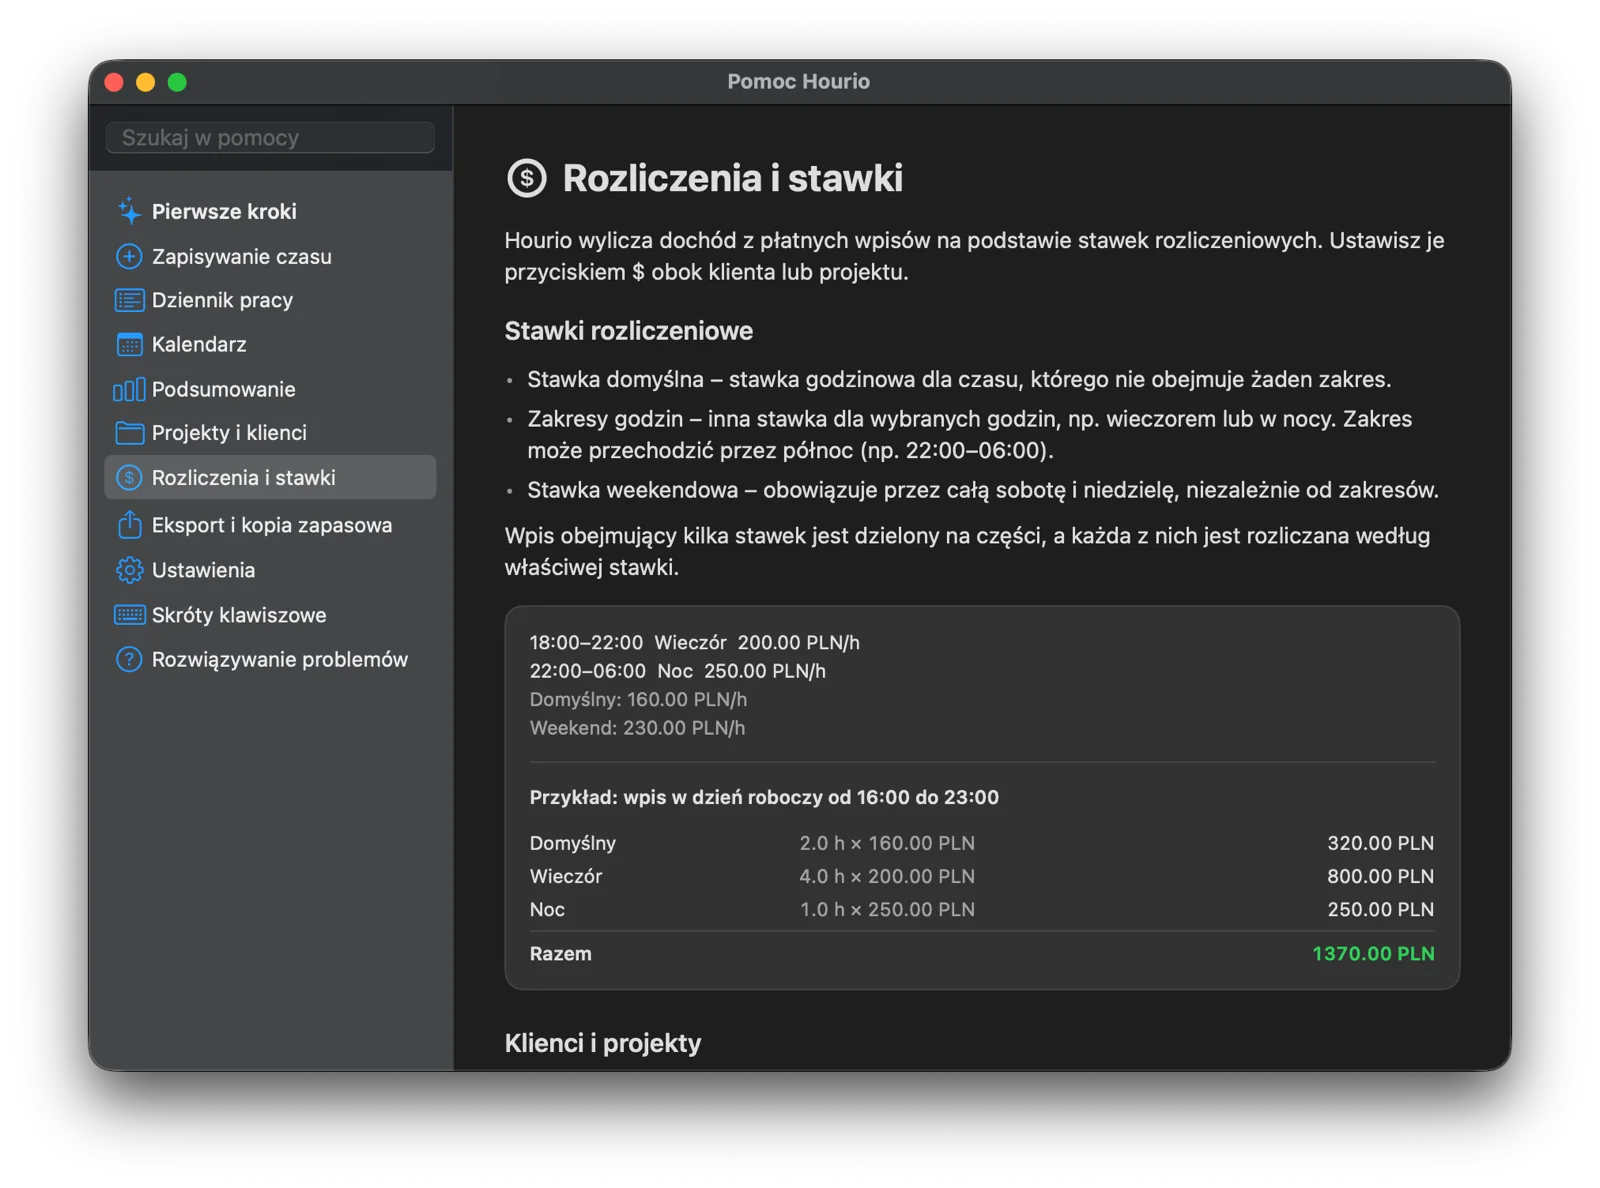Viewport: 1600px width, 1188px height.
Task: Click the large dollar icon in page heading
Action: point(527,178)
